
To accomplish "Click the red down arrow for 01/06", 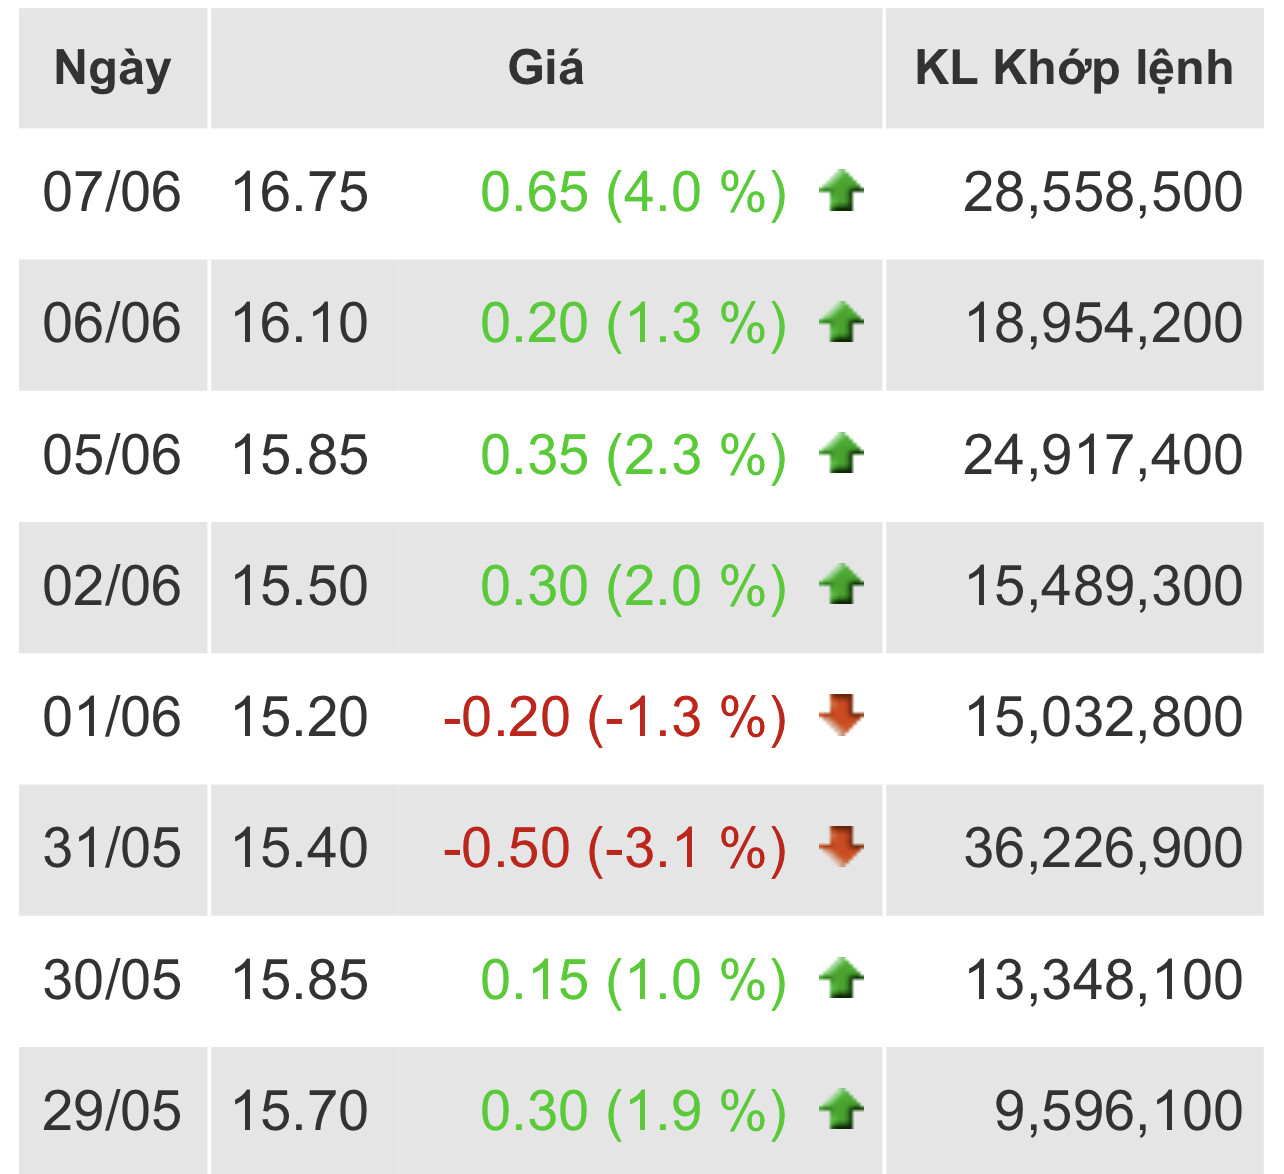I will 841,716.
